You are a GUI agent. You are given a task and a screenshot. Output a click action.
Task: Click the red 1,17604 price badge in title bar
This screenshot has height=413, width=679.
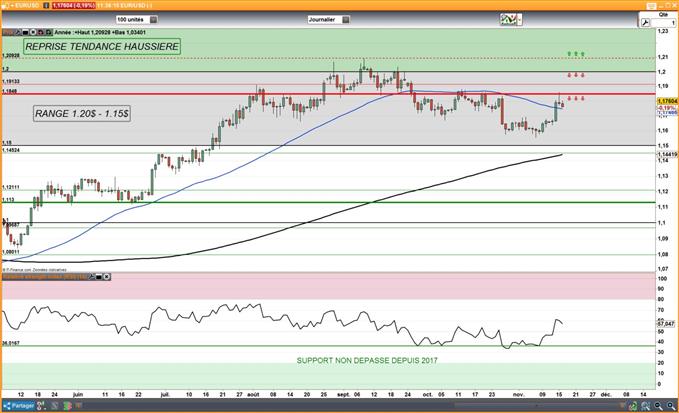pyautogui.click(x=74, y=6)
